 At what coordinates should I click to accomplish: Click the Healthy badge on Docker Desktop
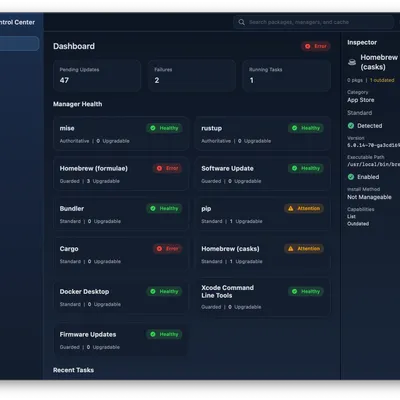click(x=164, y=291)
